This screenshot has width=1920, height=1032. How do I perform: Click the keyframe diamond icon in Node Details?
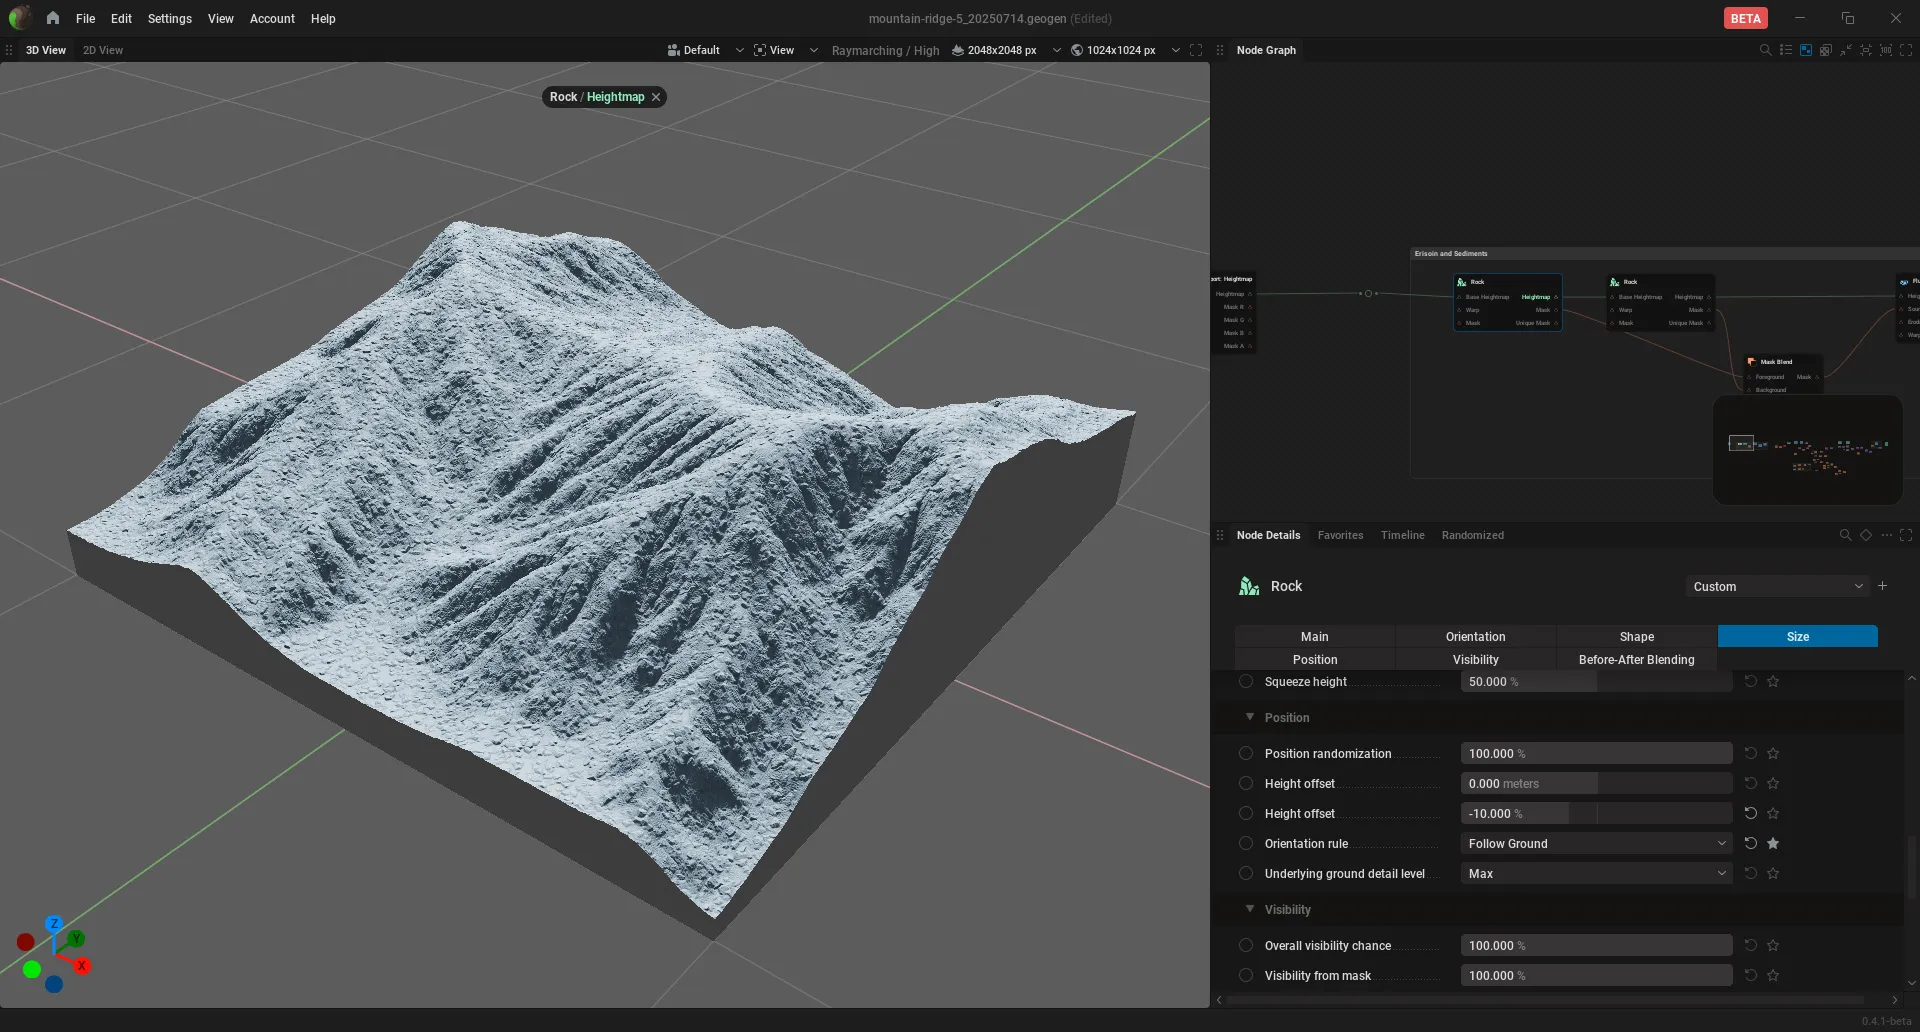coord(1866,535)
